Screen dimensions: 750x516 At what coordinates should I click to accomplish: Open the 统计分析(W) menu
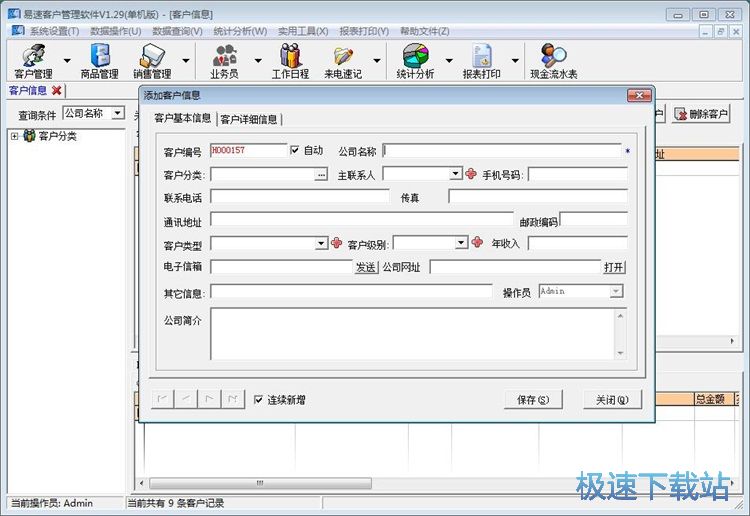[240, 31]
